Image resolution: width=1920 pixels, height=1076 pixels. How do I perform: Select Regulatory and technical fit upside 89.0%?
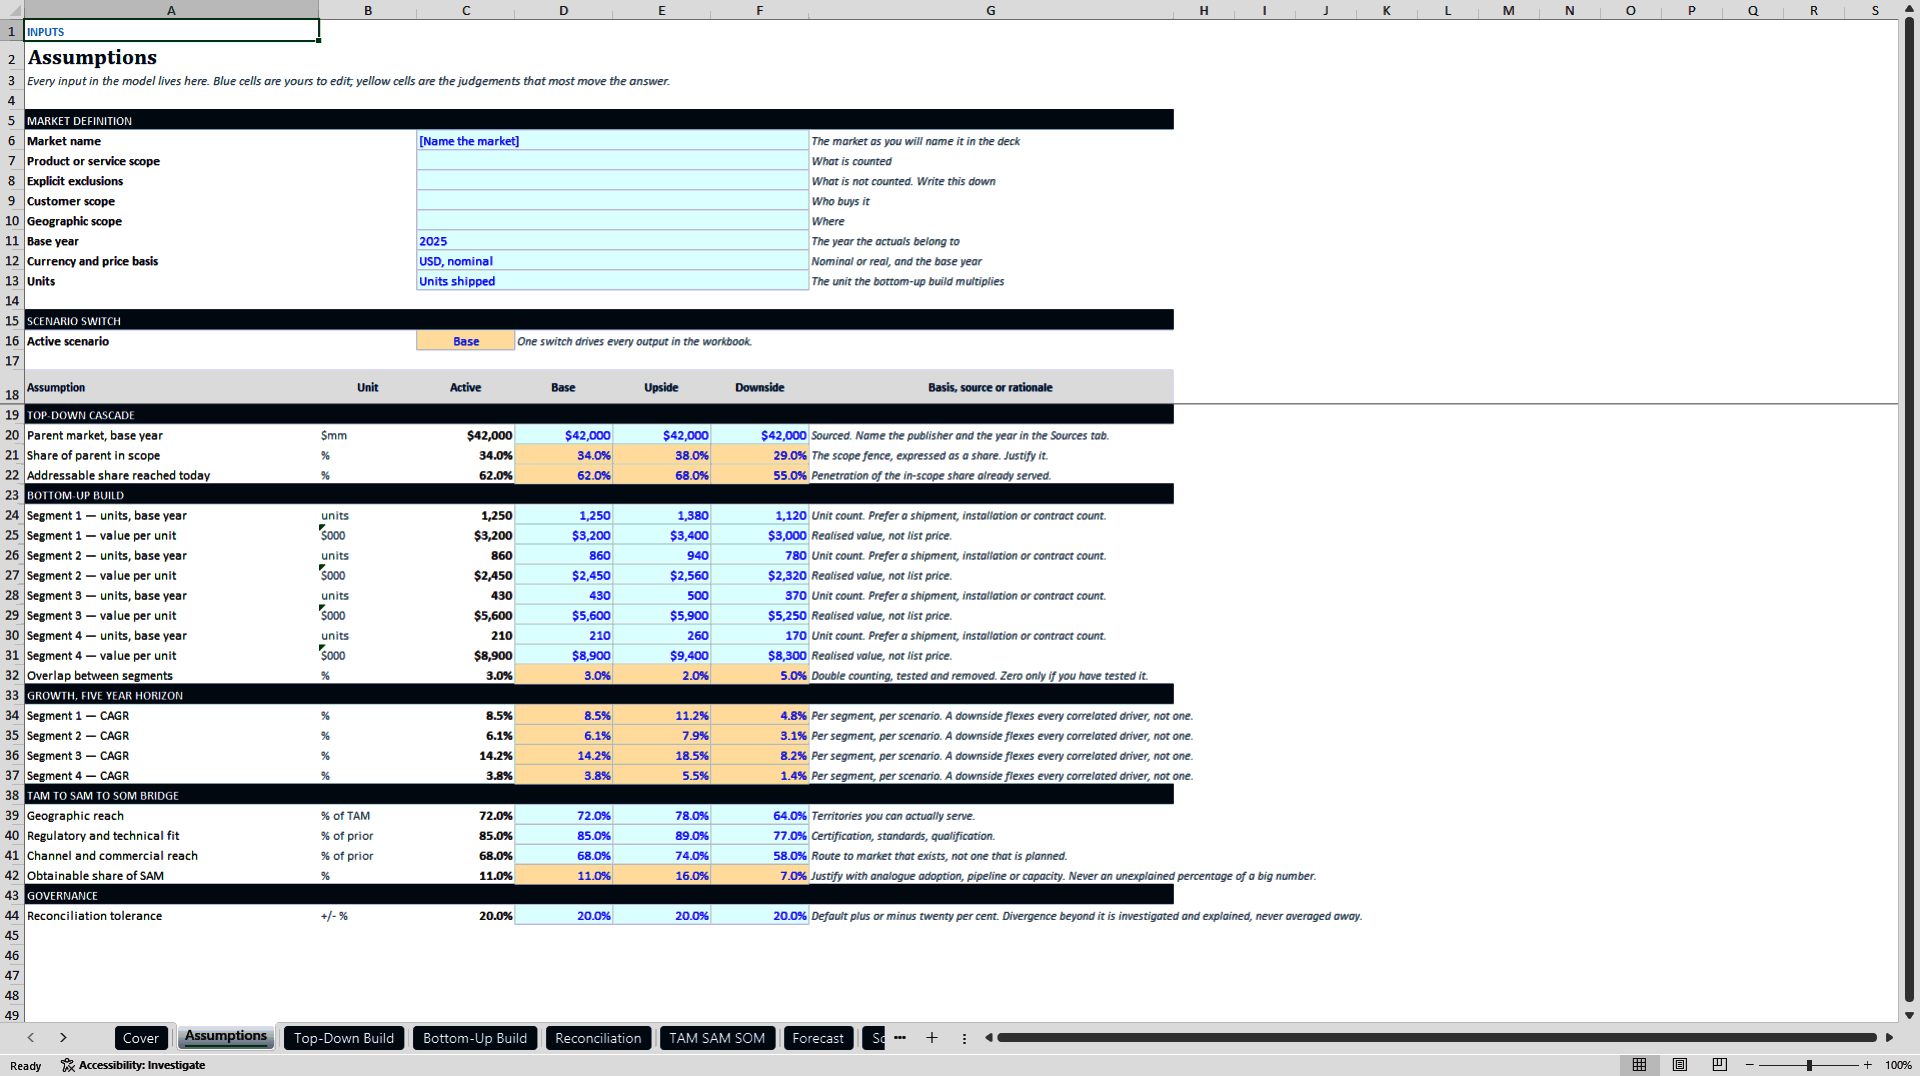point(662,835)
